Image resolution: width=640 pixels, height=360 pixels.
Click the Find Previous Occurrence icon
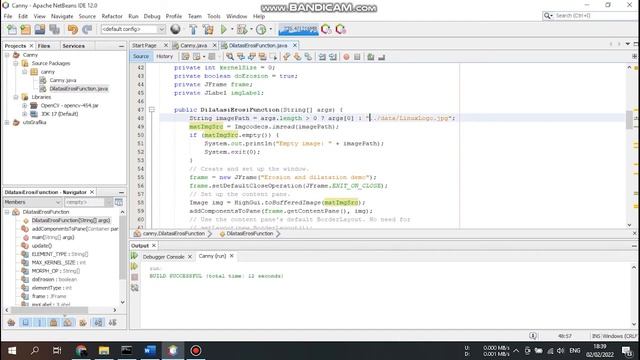(x=241, y=57)
